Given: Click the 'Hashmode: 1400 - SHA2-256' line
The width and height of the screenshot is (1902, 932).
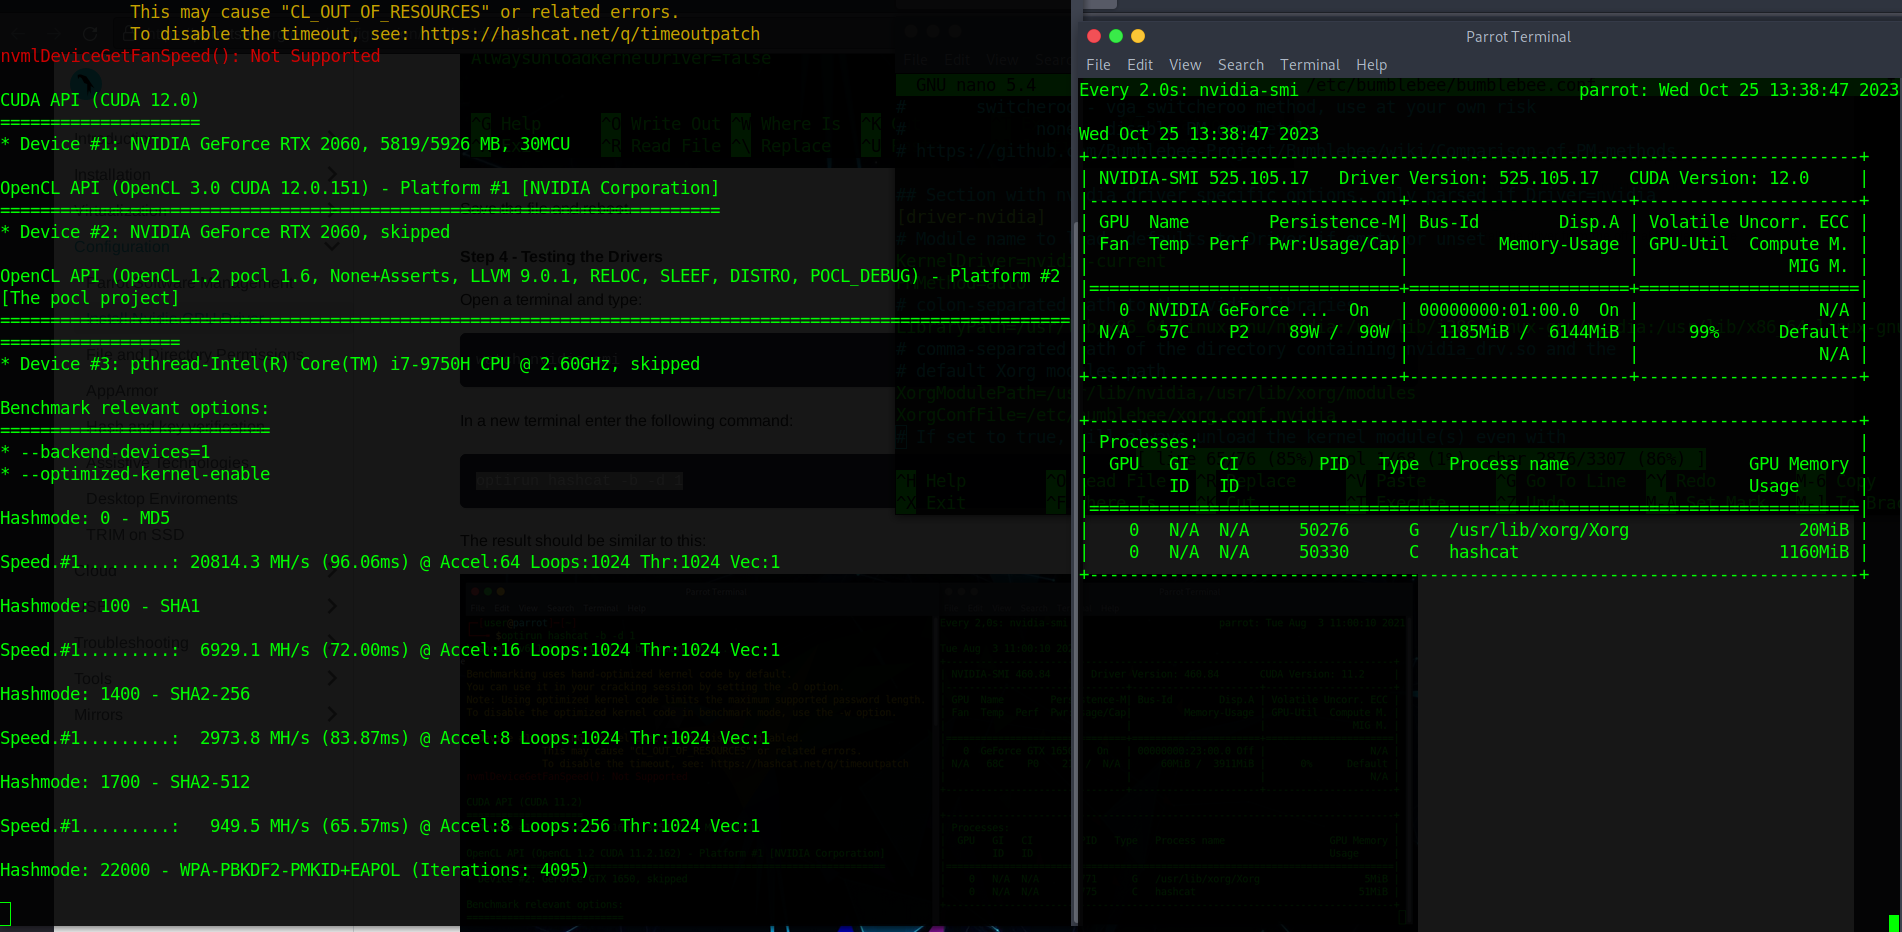Looking at the screenshot, I should pyautogui.click(x=125, y=694).
